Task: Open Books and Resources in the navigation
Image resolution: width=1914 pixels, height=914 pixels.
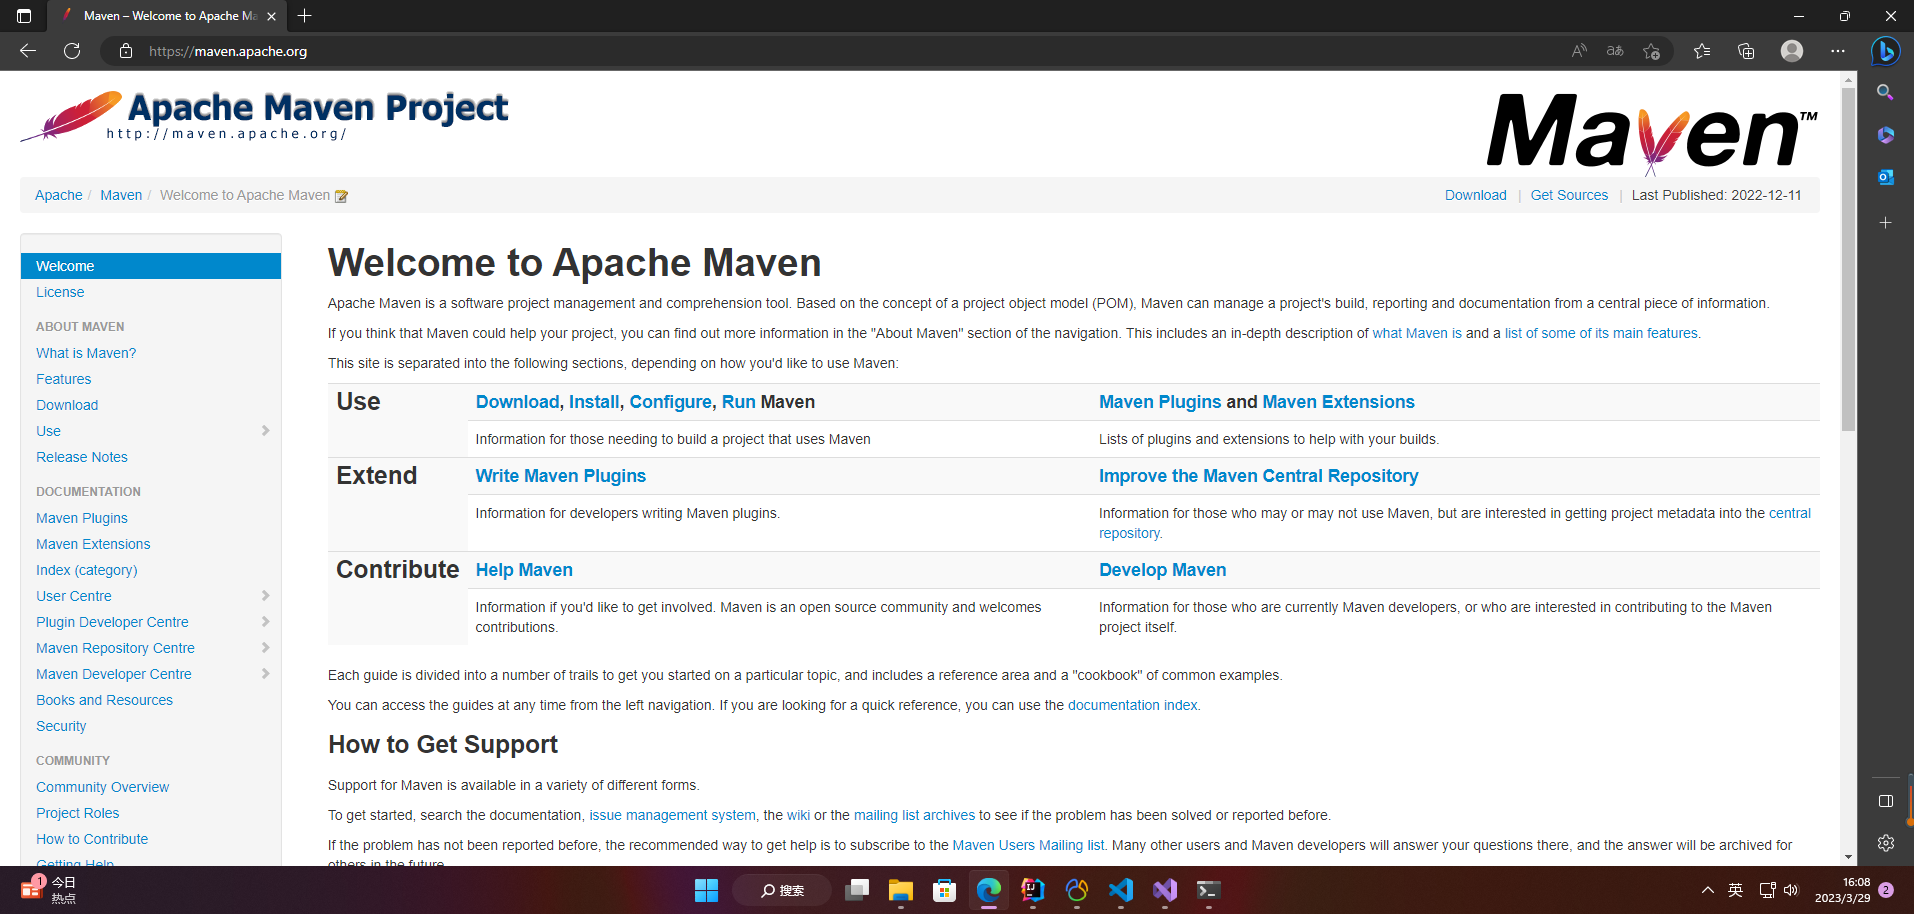Action: pyautogui.click(x=105, y=700)
